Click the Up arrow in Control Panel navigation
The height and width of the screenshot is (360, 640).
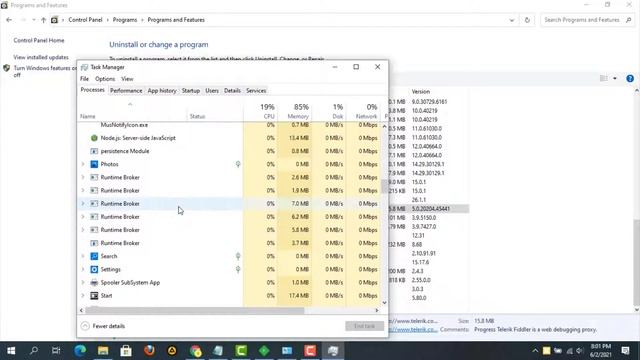click(43, 20)
